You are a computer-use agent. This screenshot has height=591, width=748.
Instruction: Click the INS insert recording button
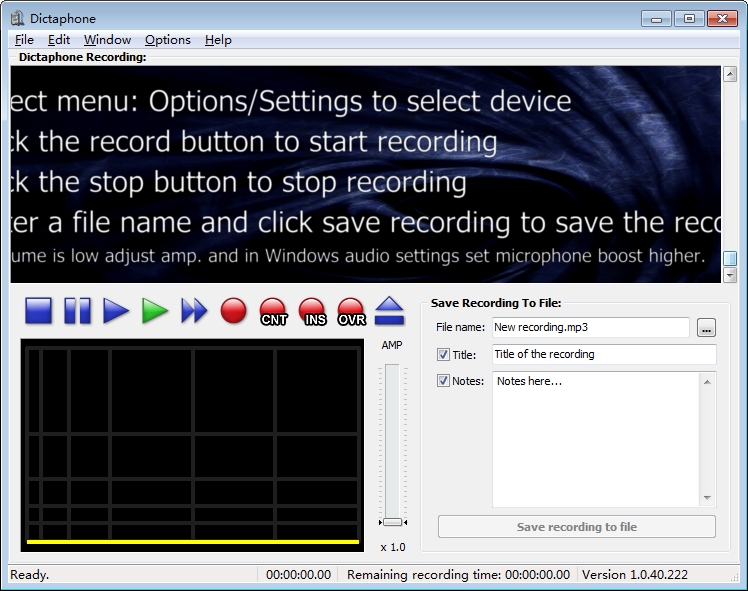[312, 312]
